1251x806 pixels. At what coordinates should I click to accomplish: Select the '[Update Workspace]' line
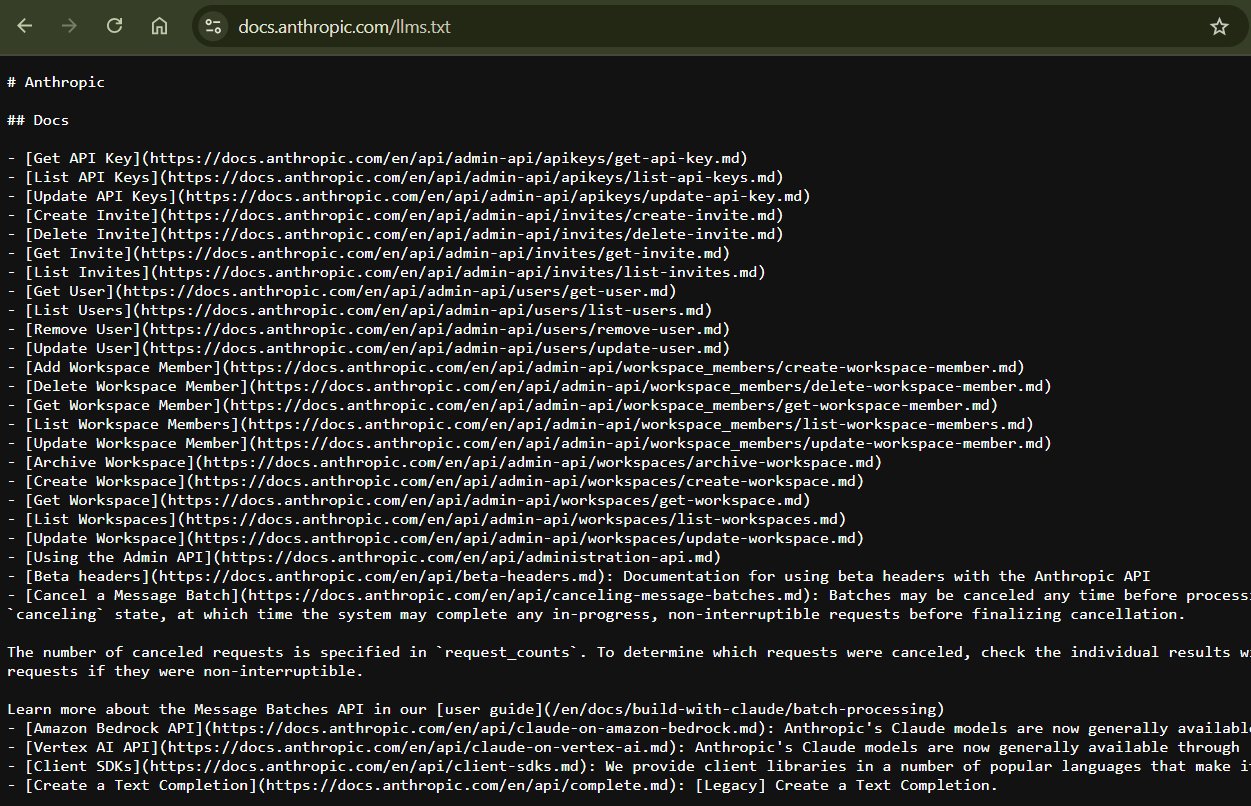tap(436, 538)
